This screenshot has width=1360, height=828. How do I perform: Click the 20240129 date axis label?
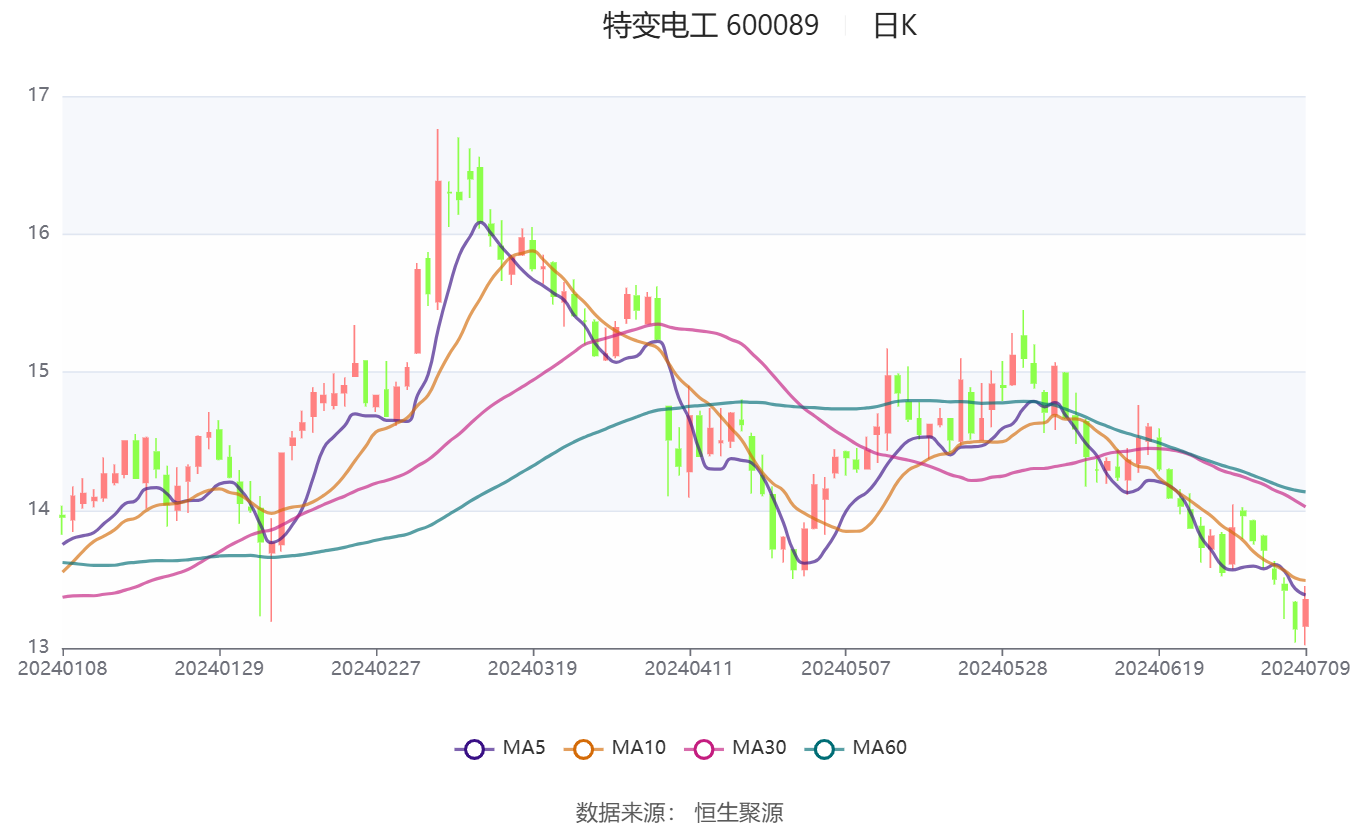pyautogui.click(x=219, y=667)
